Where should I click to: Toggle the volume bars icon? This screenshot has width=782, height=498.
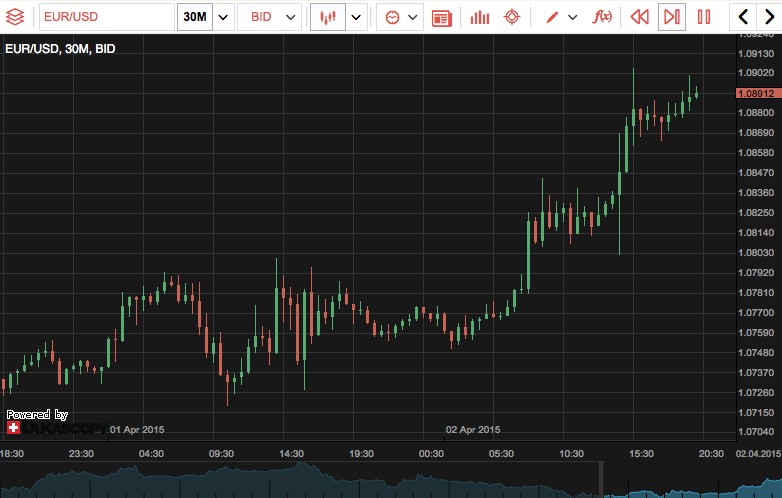click(x=480, y=17)
